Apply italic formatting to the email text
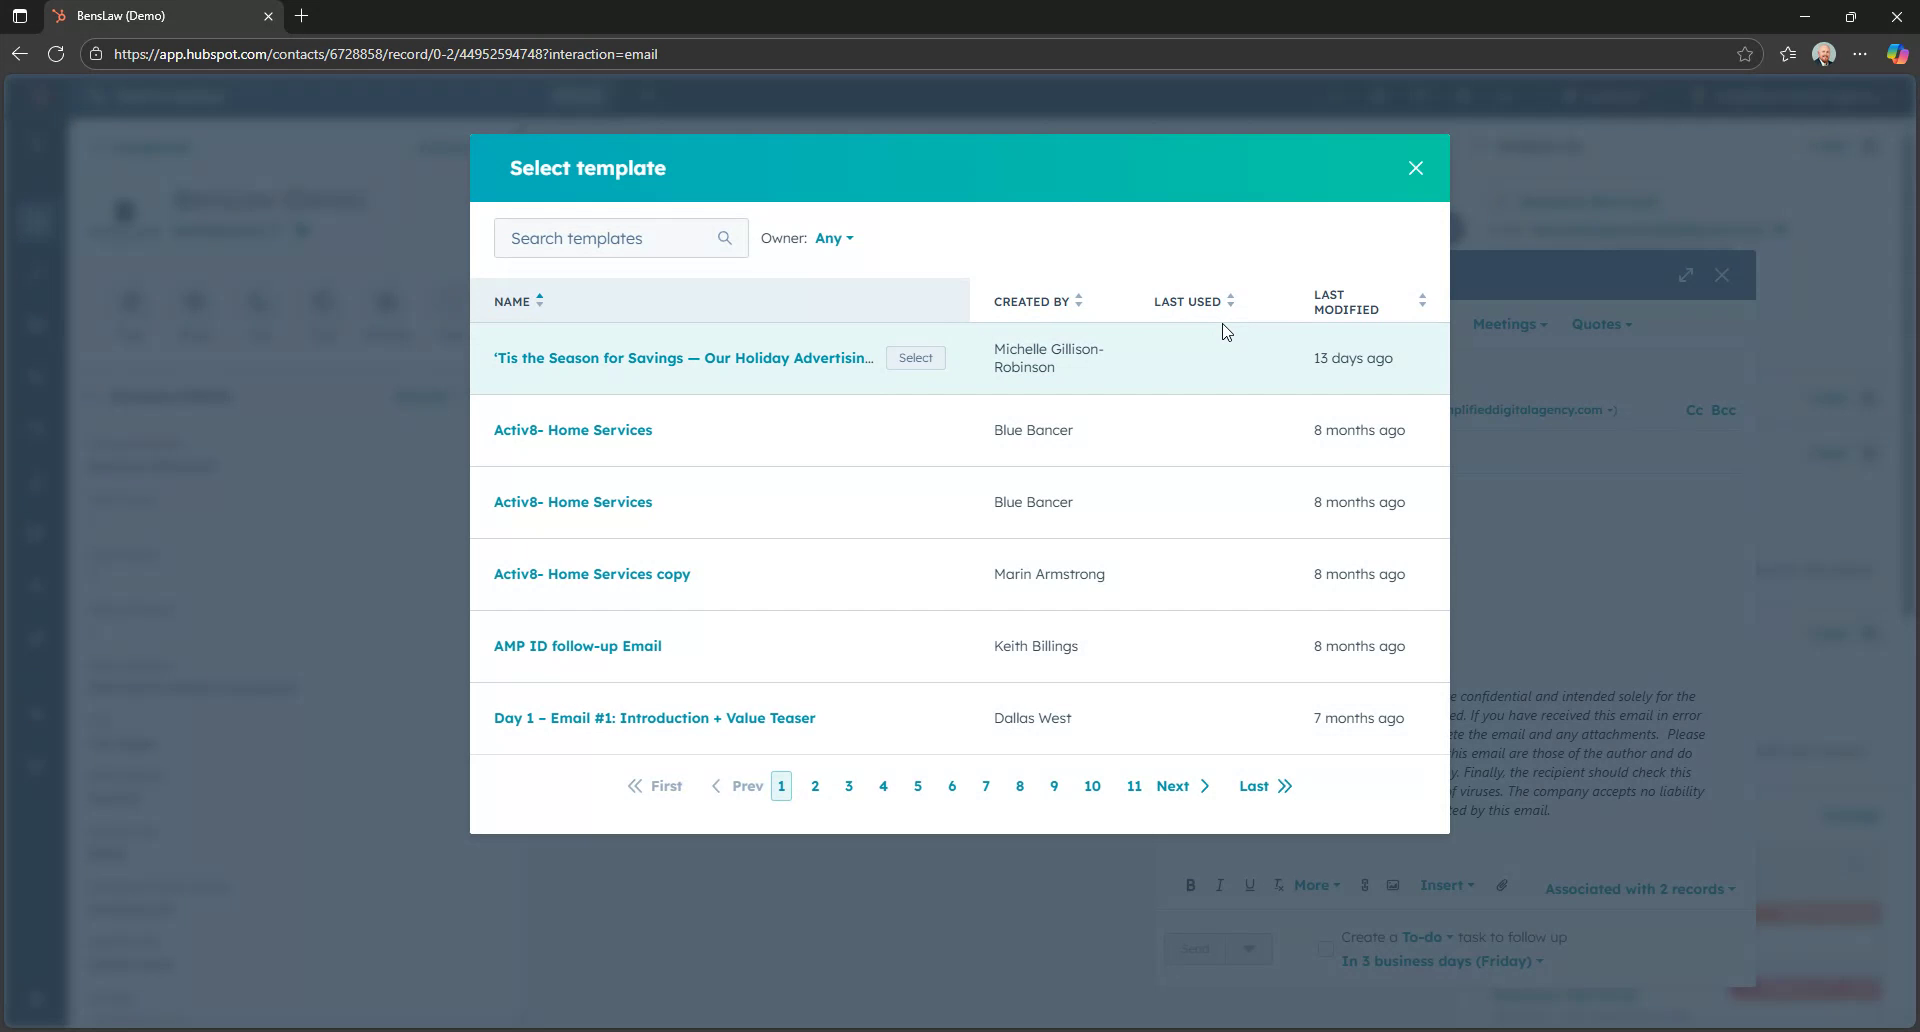The width and height of the screenshot is (1920, 1032). click(x=1220, y=885)
